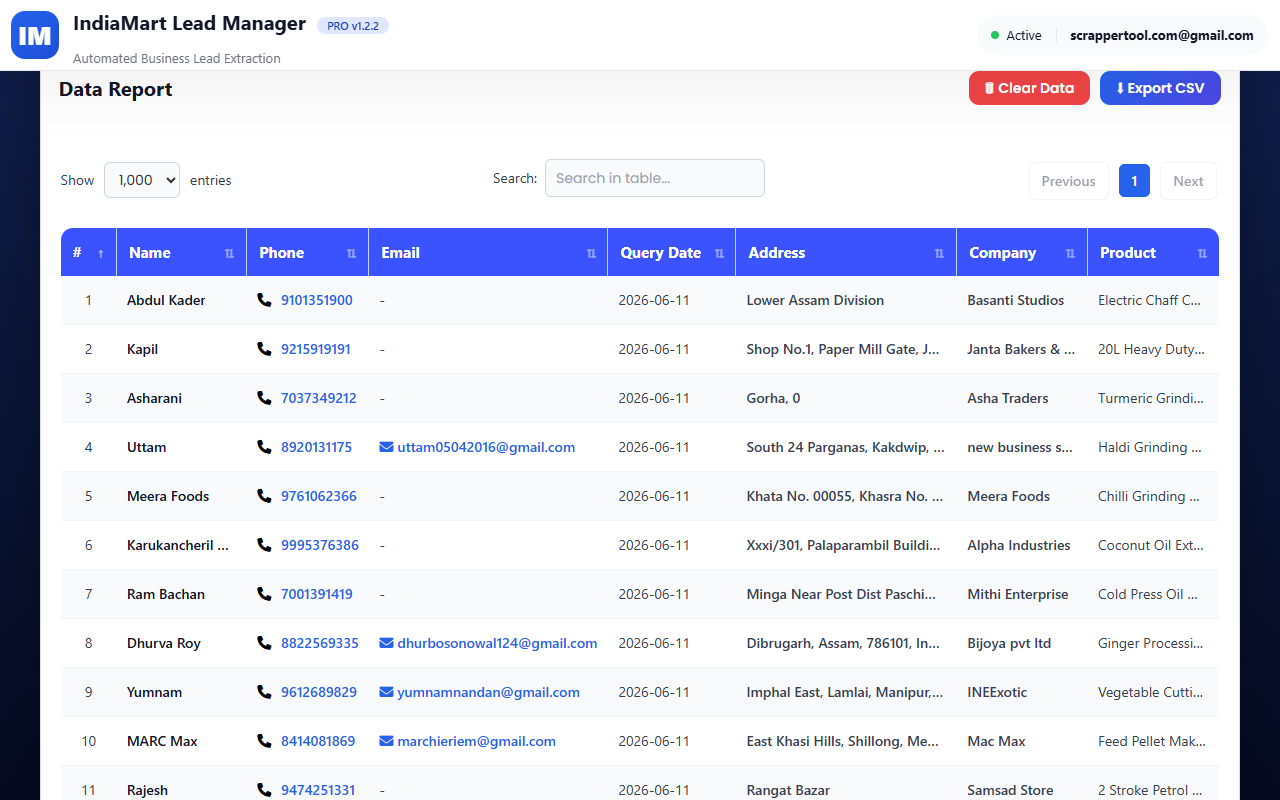
Task: Click name cell Ram Bachan
Action: [166, 594]
